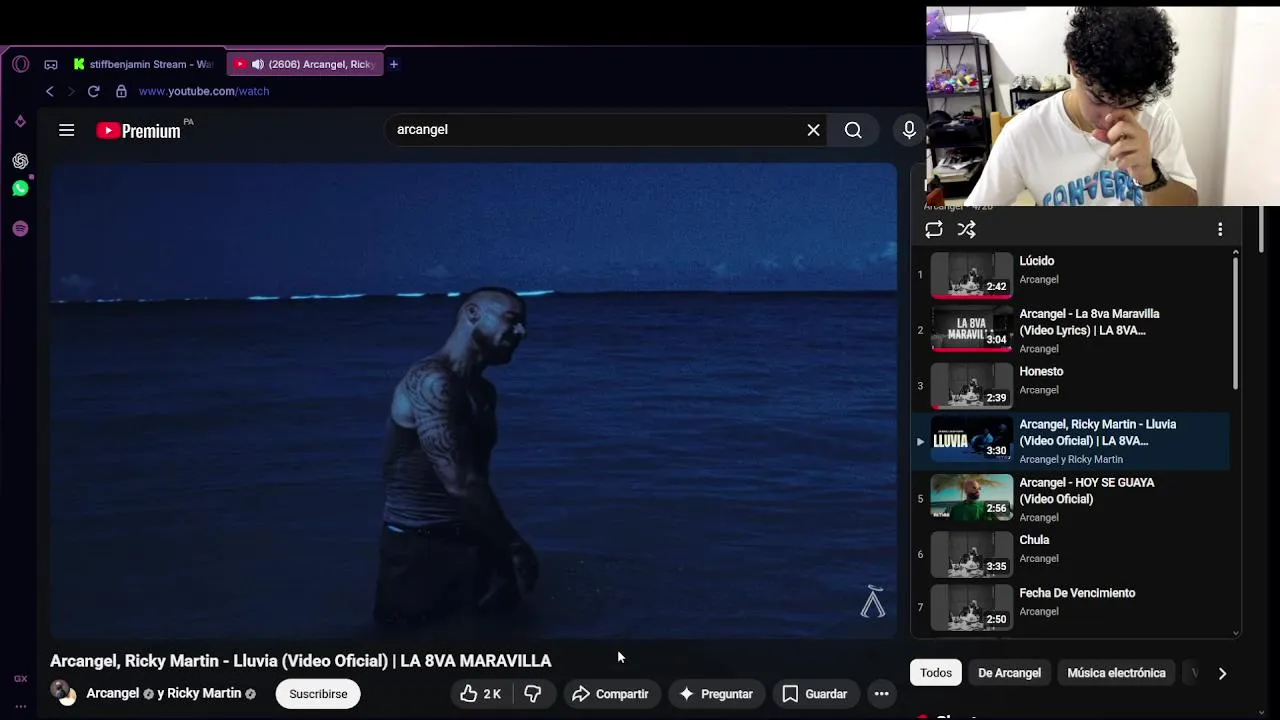Play La 8va Maravilla Video Lyrics item
Viewport: 1280px width, 720px height.
tap(1071, 330)
